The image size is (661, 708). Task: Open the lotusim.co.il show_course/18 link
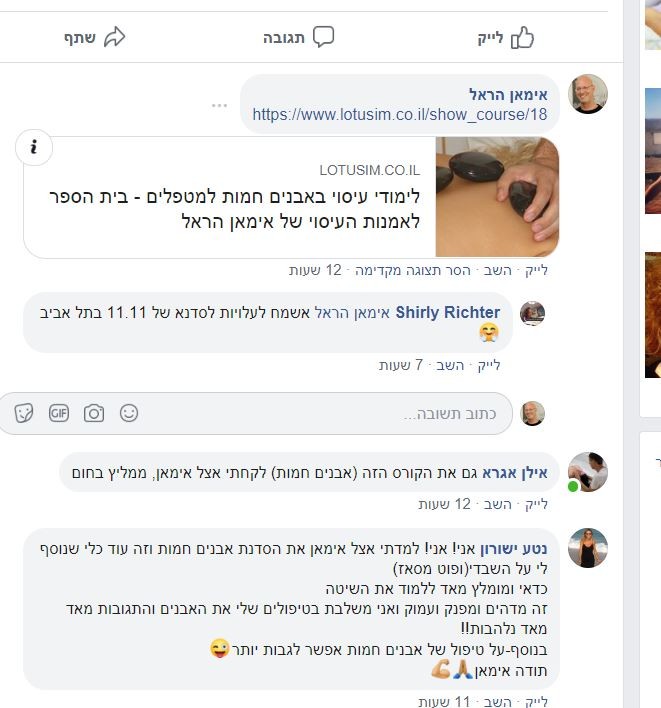(x=400, y=114)
